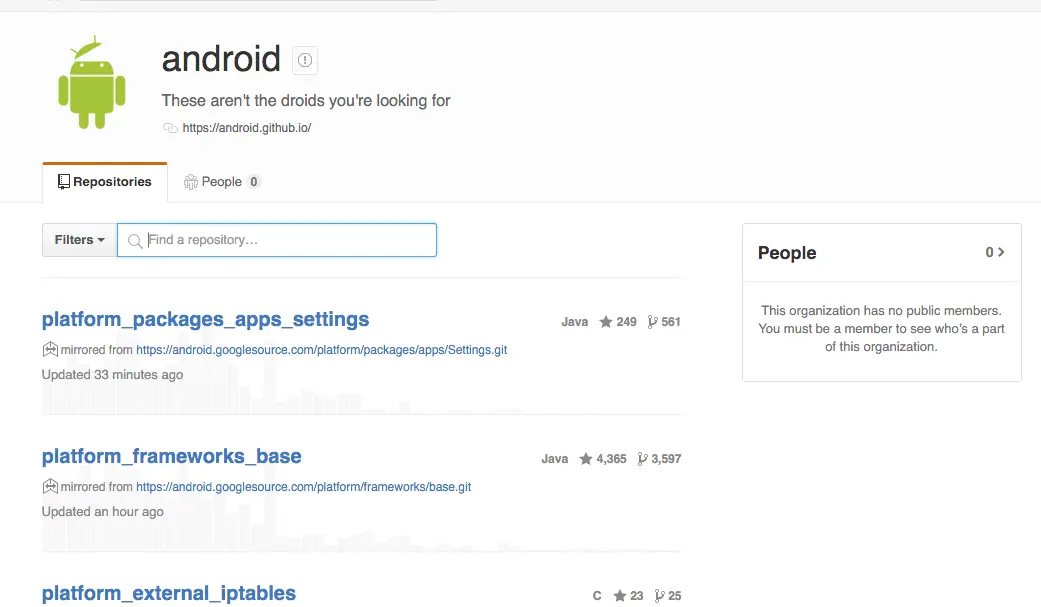Click the organization tagline about droids
This screenshot has width=1041, height=607.
coord(306,101)
